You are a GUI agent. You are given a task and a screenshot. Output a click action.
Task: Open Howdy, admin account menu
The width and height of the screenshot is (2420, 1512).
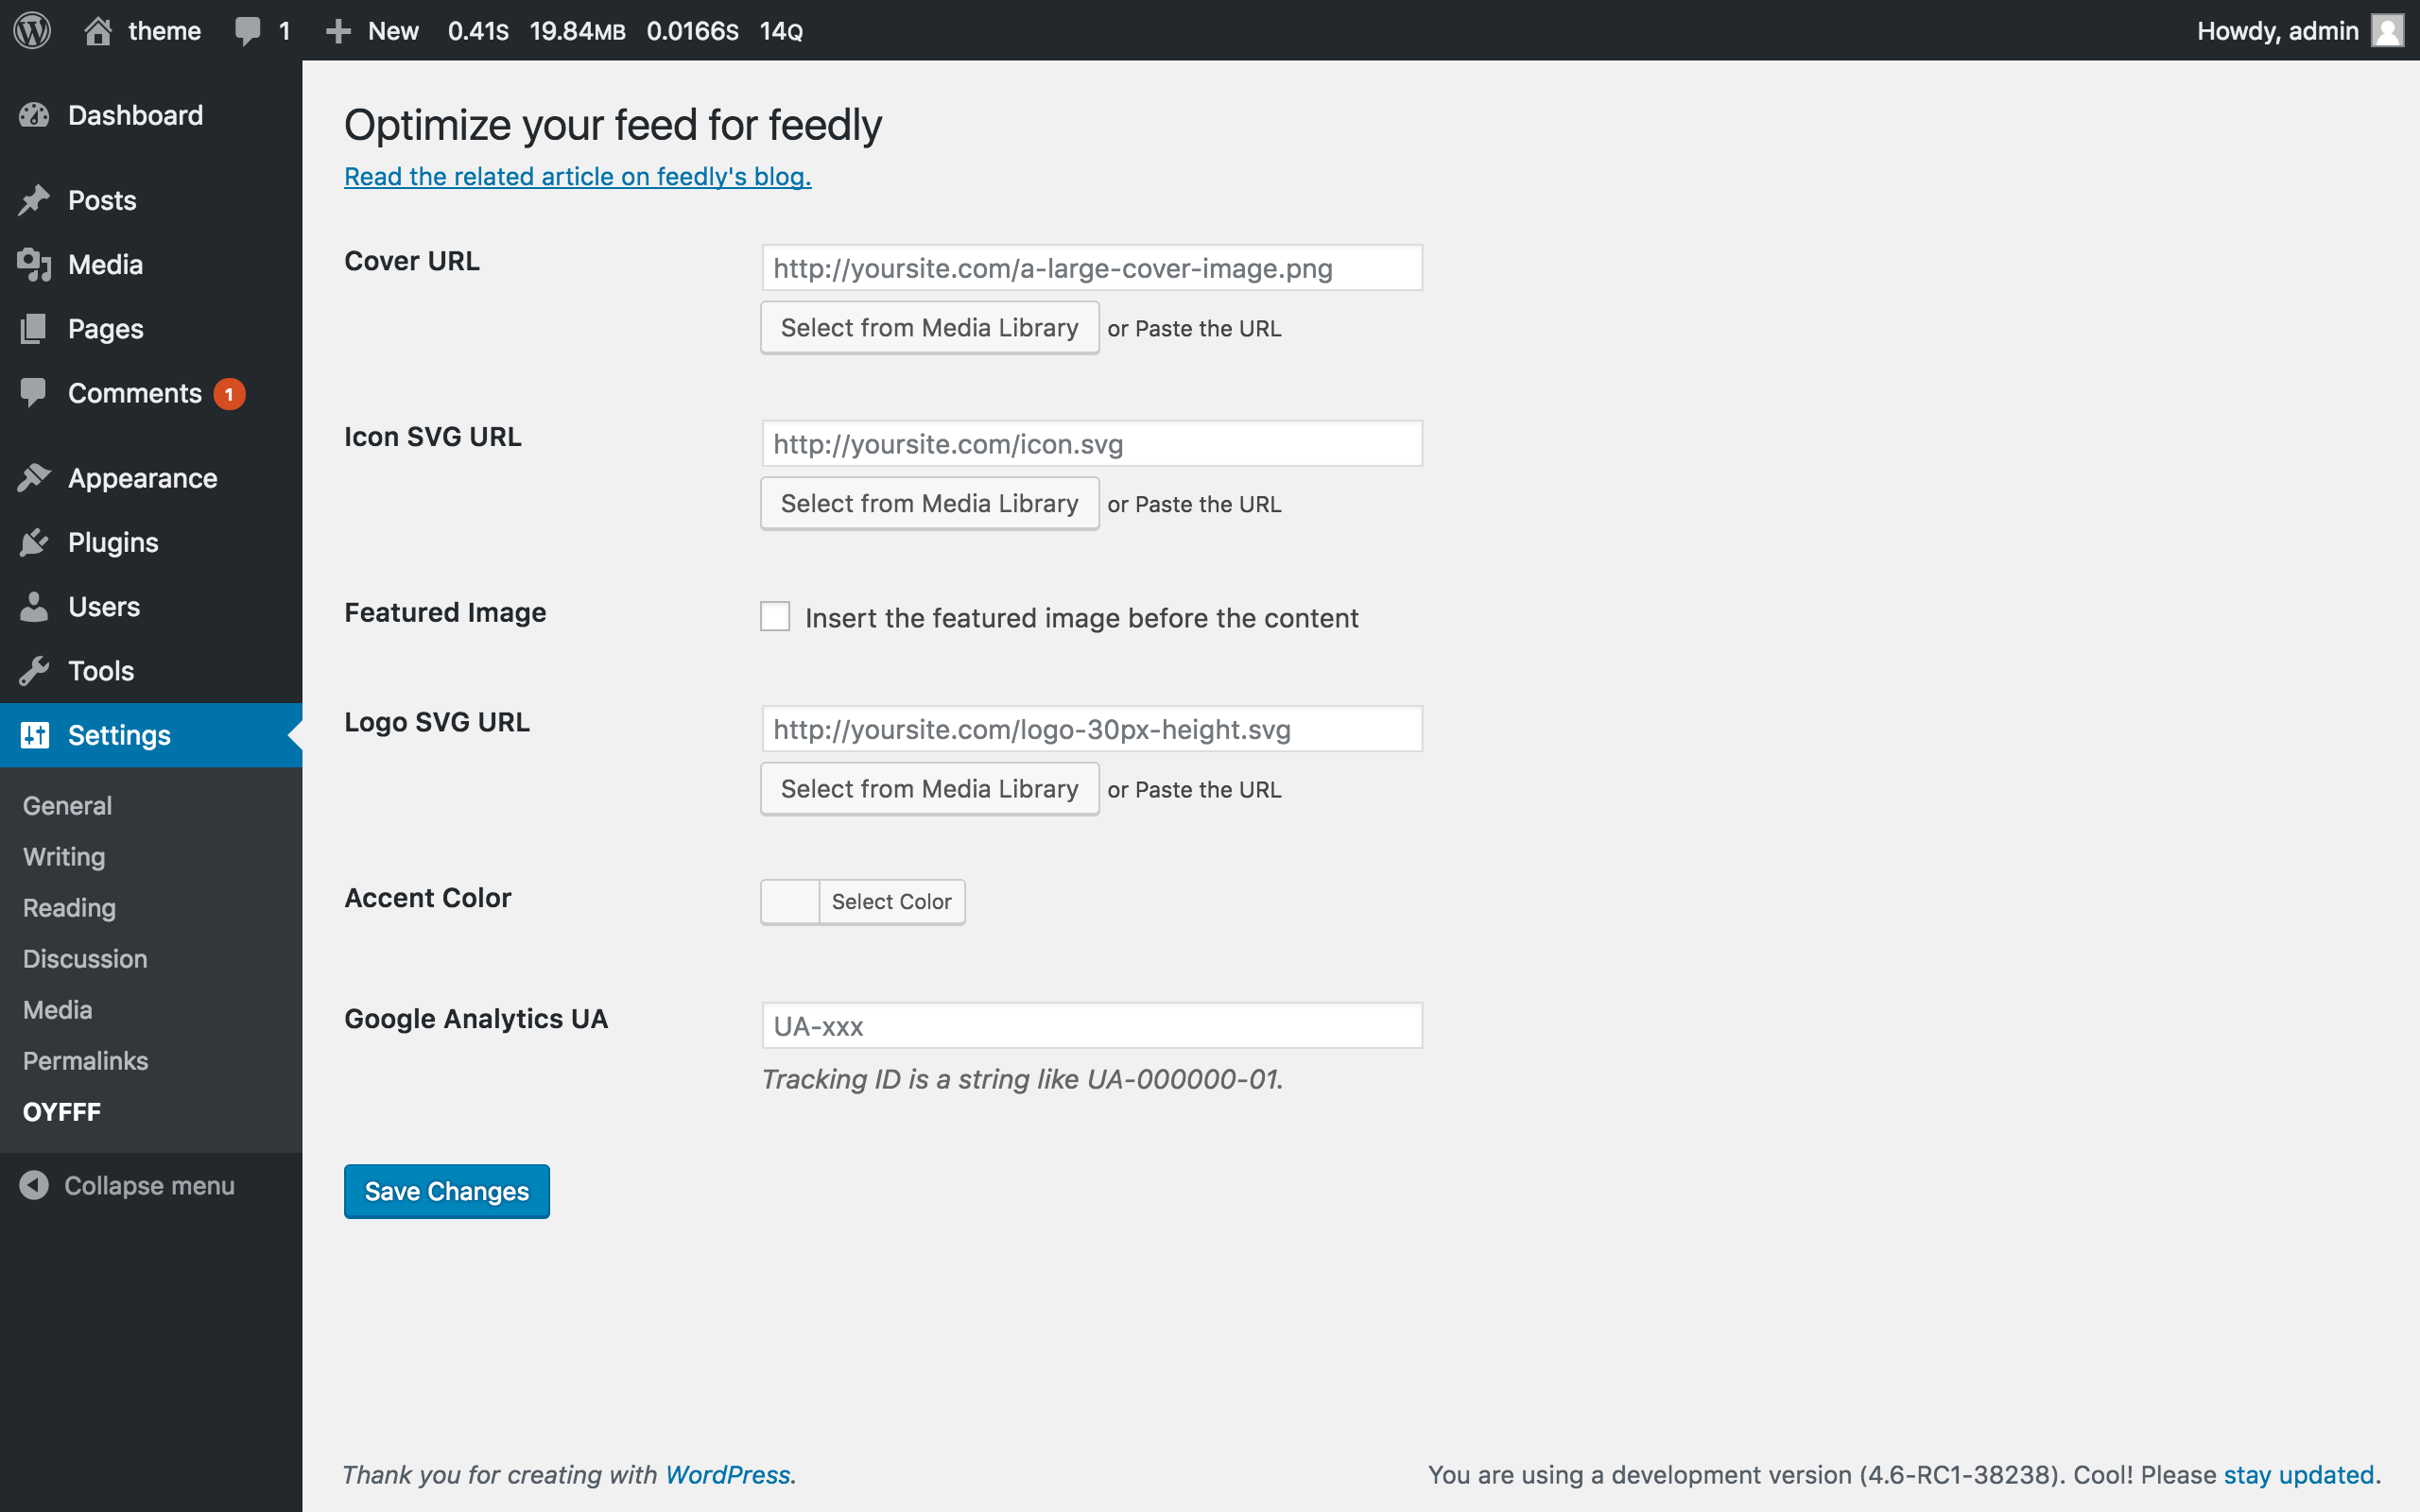tap(2277, 30)
